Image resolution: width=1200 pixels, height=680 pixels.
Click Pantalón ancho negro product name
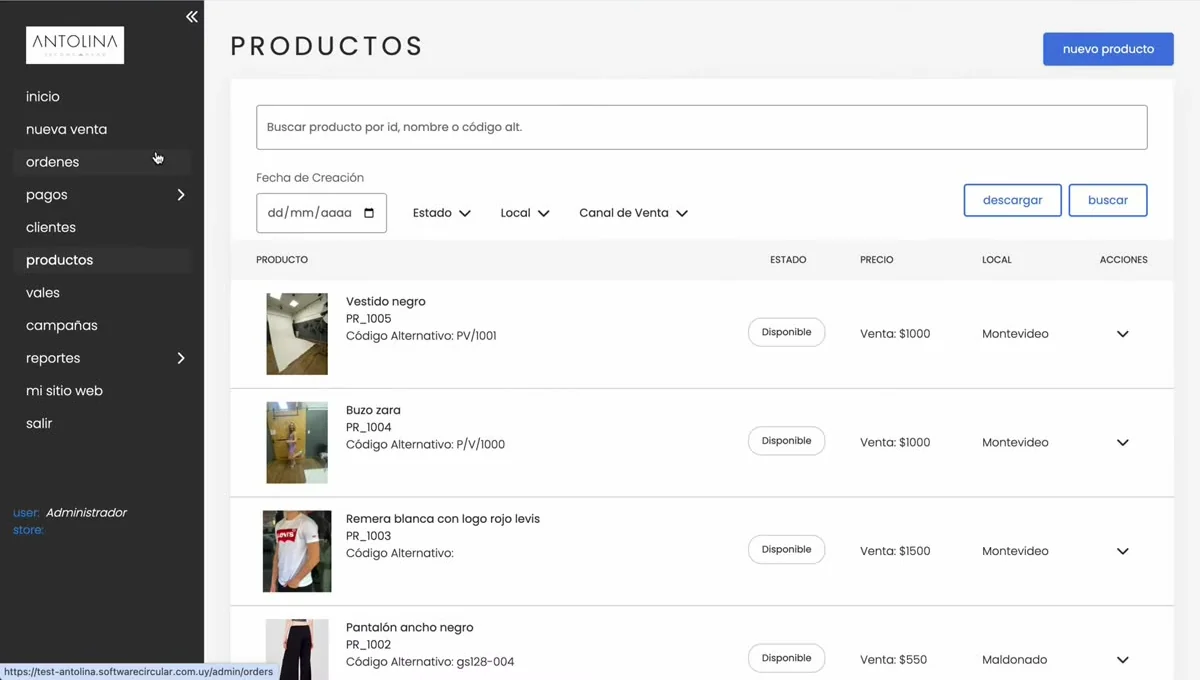coord(410,628)
